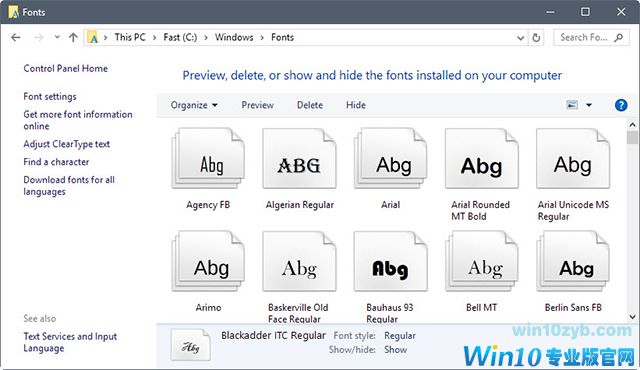
Task: Select the Baskerville Old Face Regular icon
Action: tap(300, 261)
